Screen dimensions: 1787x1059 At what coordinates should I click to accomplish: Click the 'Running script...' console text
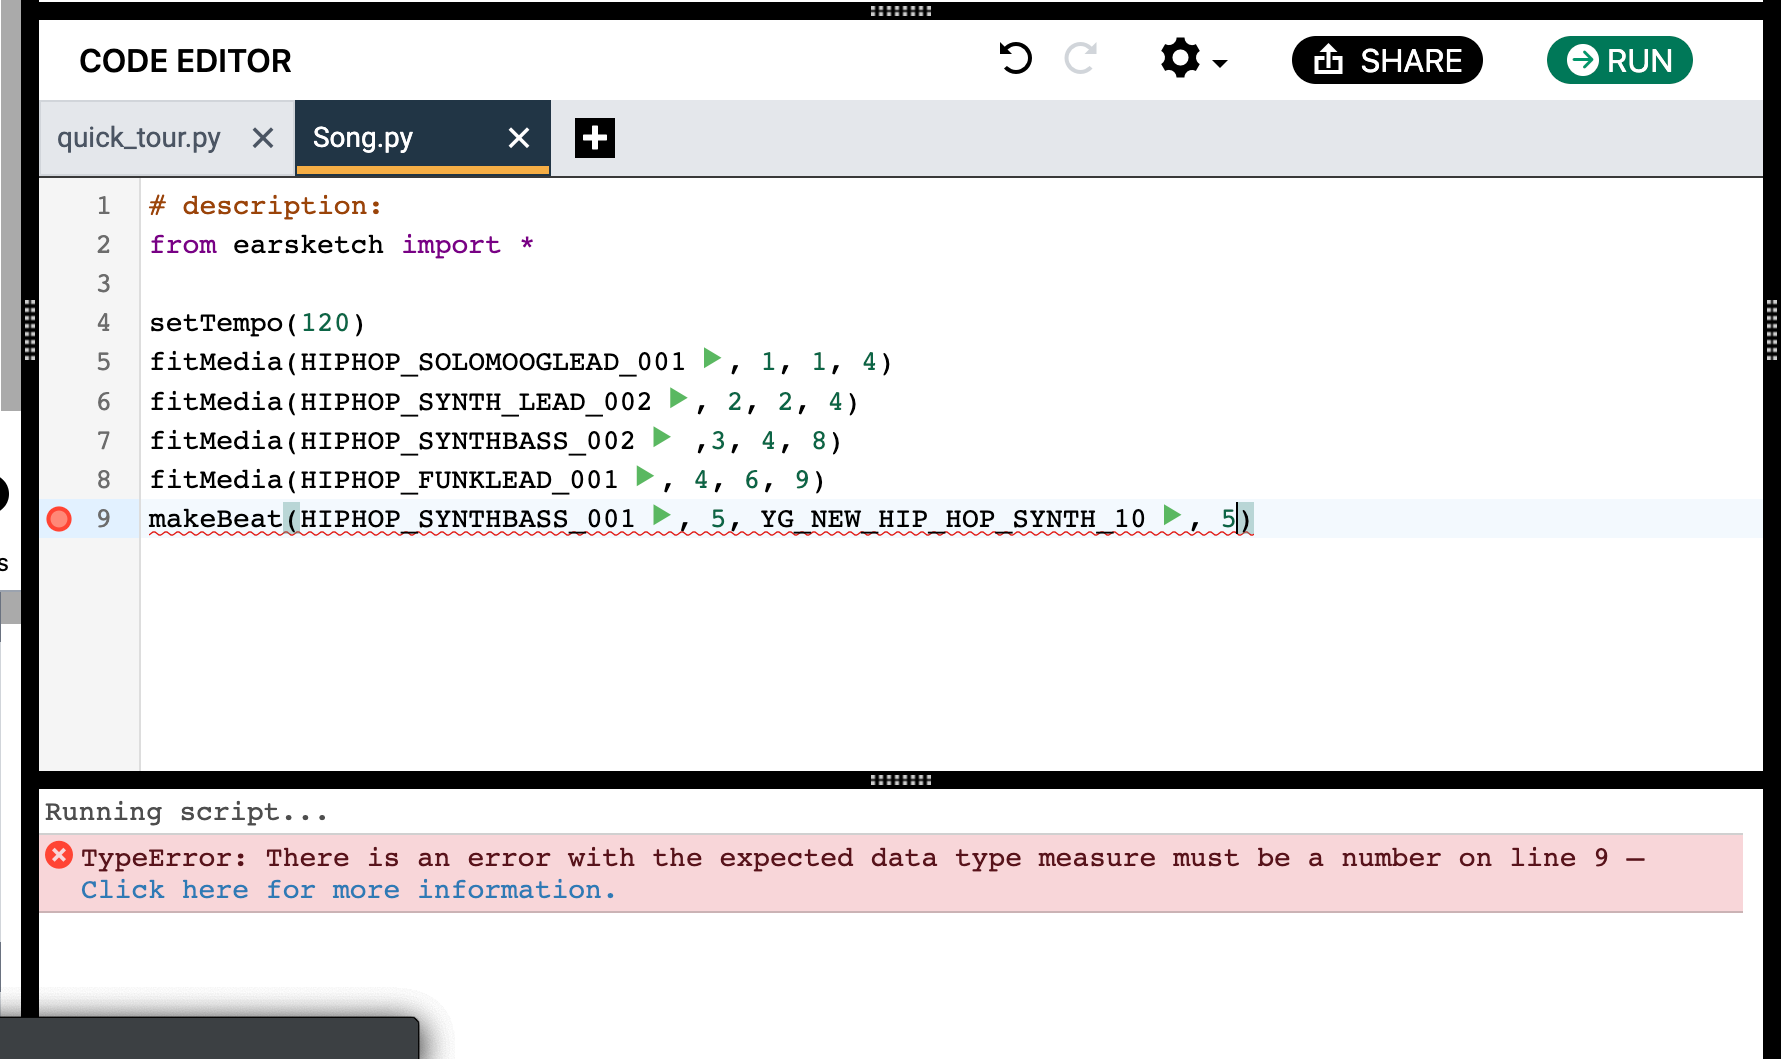(186, 812)
